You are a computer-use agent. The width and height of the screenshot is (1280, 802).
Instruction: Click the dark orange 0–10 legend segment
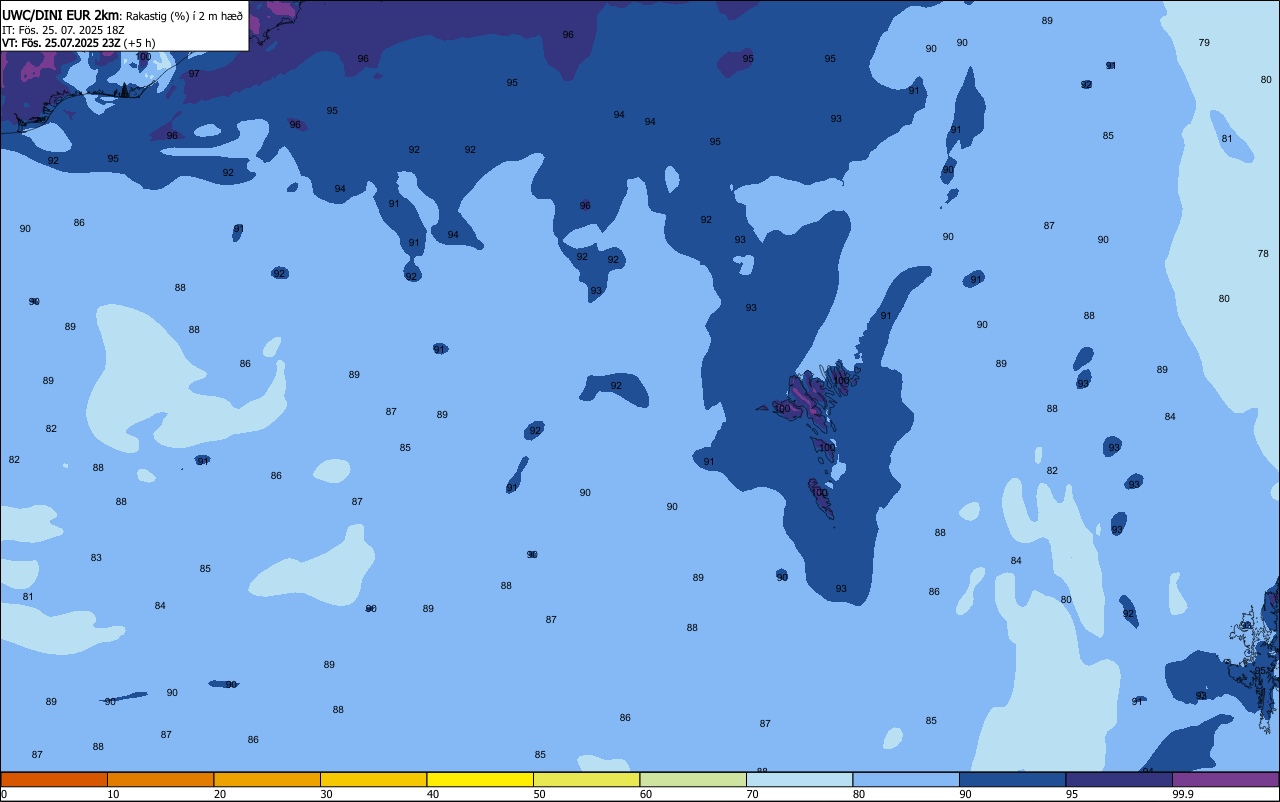tap(54, 779)
